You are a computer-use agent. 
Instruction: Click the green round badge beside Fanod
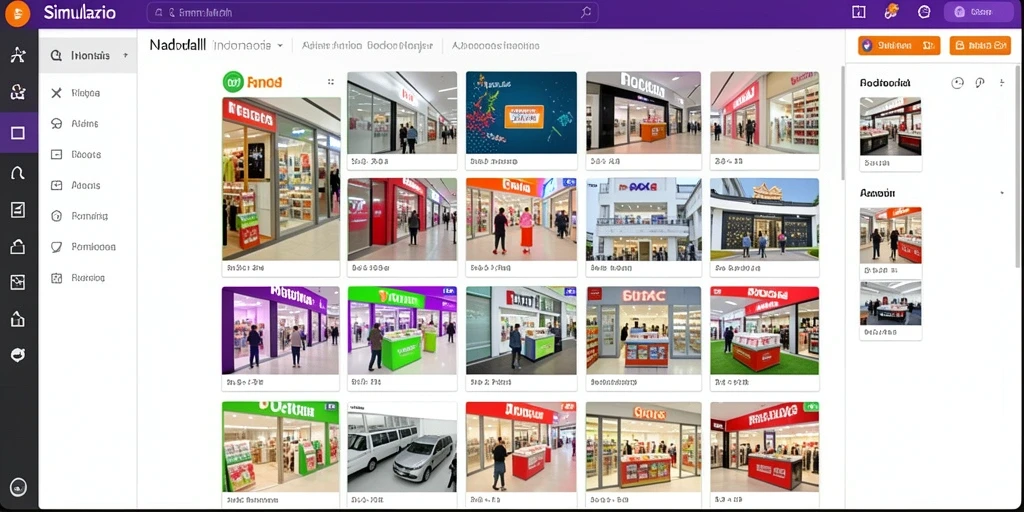point(232,82)
